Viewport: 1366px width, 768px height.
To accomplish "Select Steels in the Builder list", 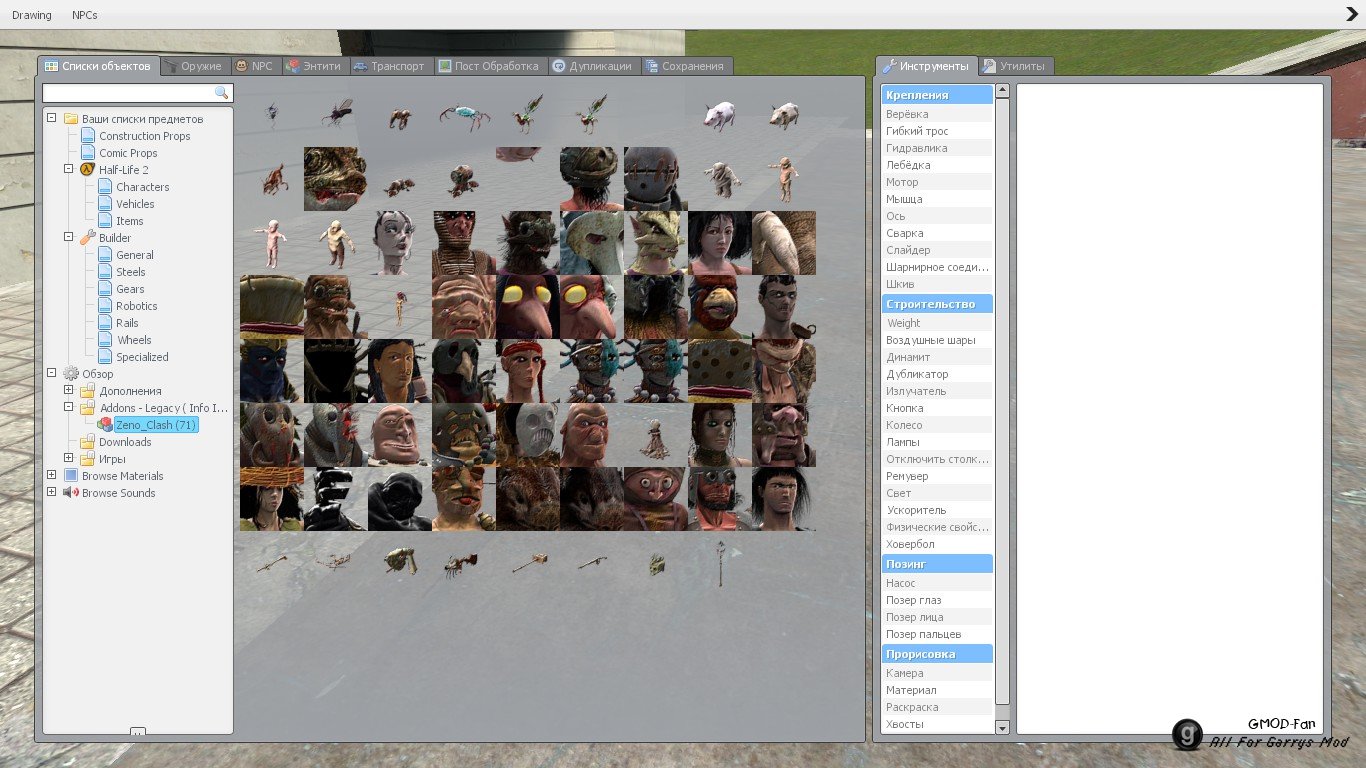I will pos(131,272).
